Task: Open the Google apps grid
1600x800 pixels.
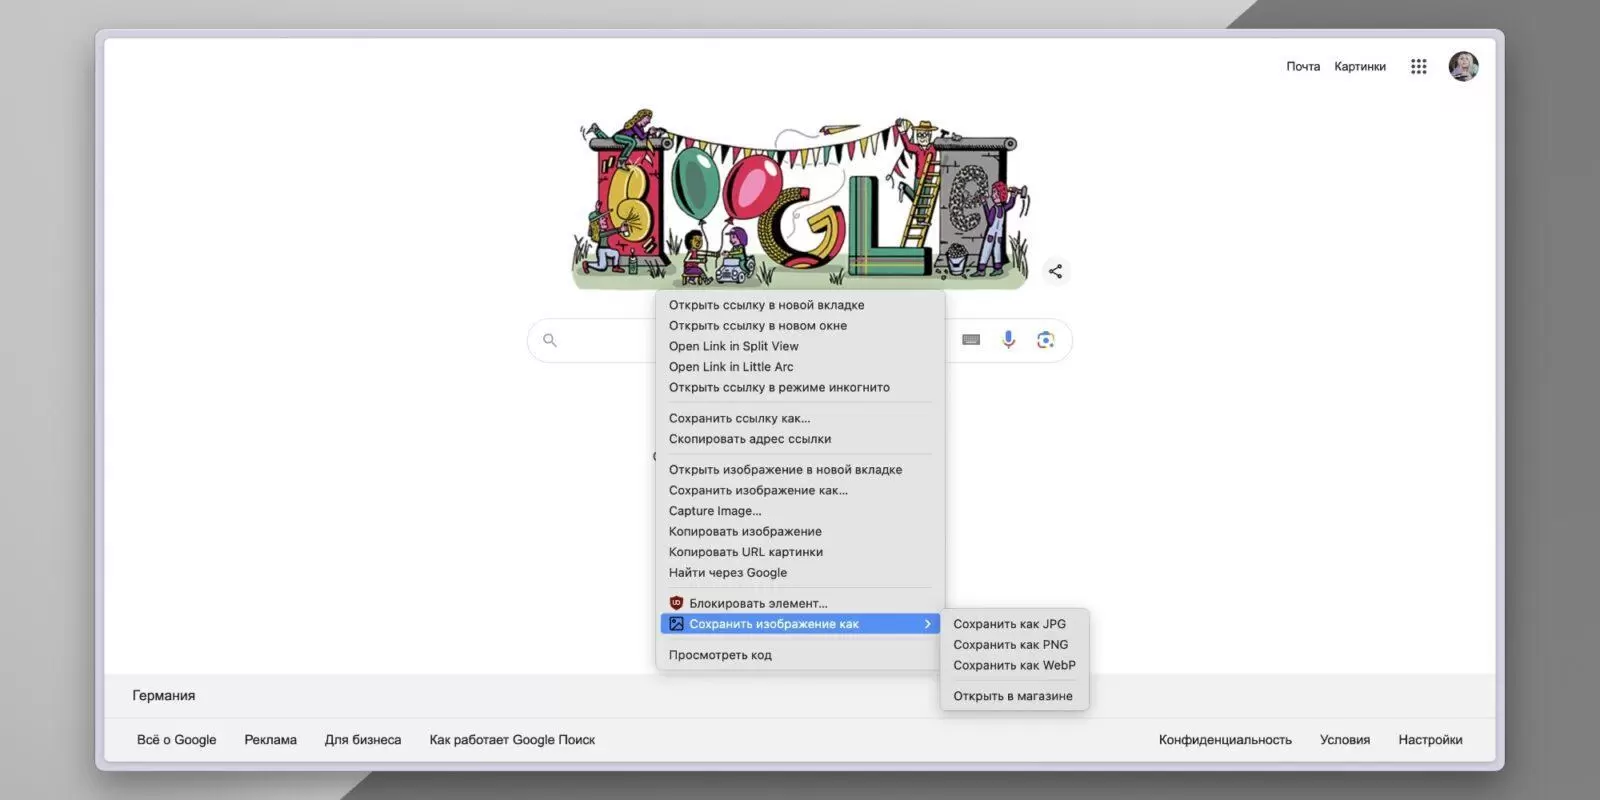Action: tap(1418, 66)
